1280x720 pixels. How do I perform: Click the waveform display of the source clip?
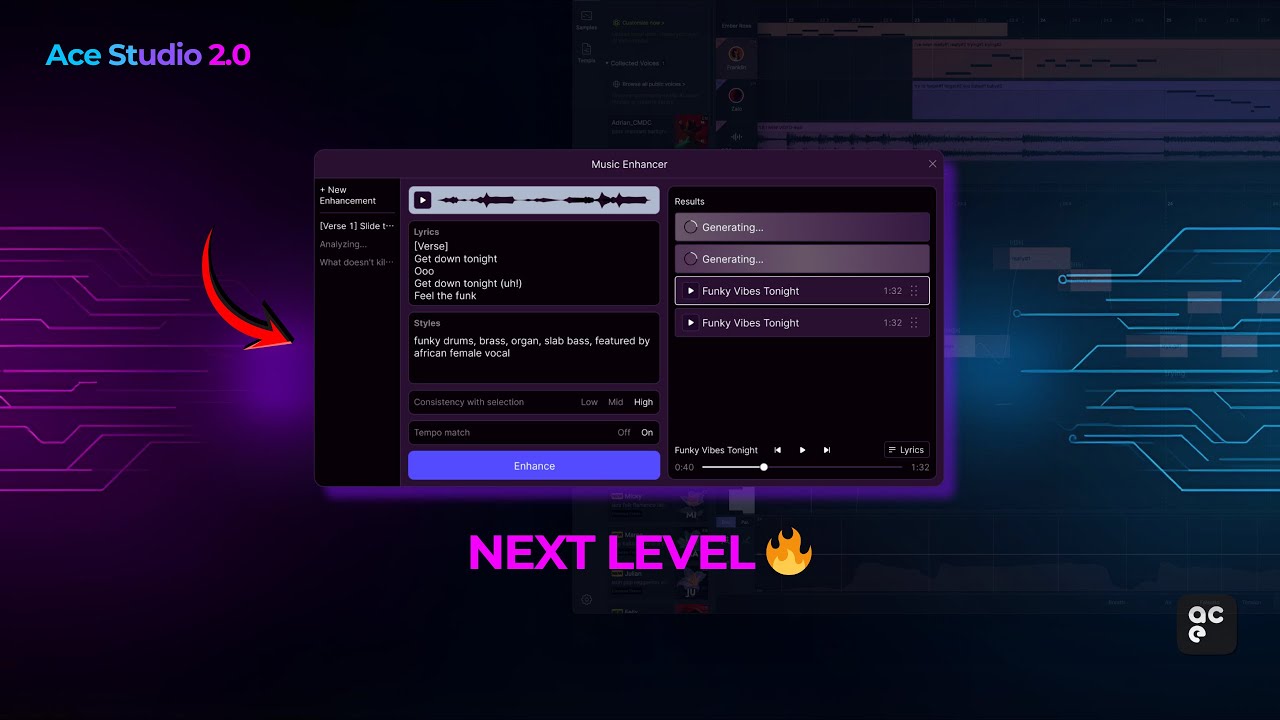click(x=545, y=200)
